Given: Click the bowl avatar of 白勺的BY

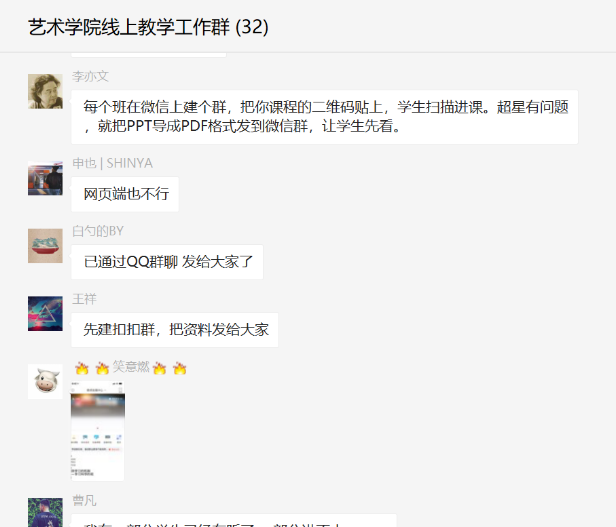Looking at the screenshot, I should click(45, 246).
